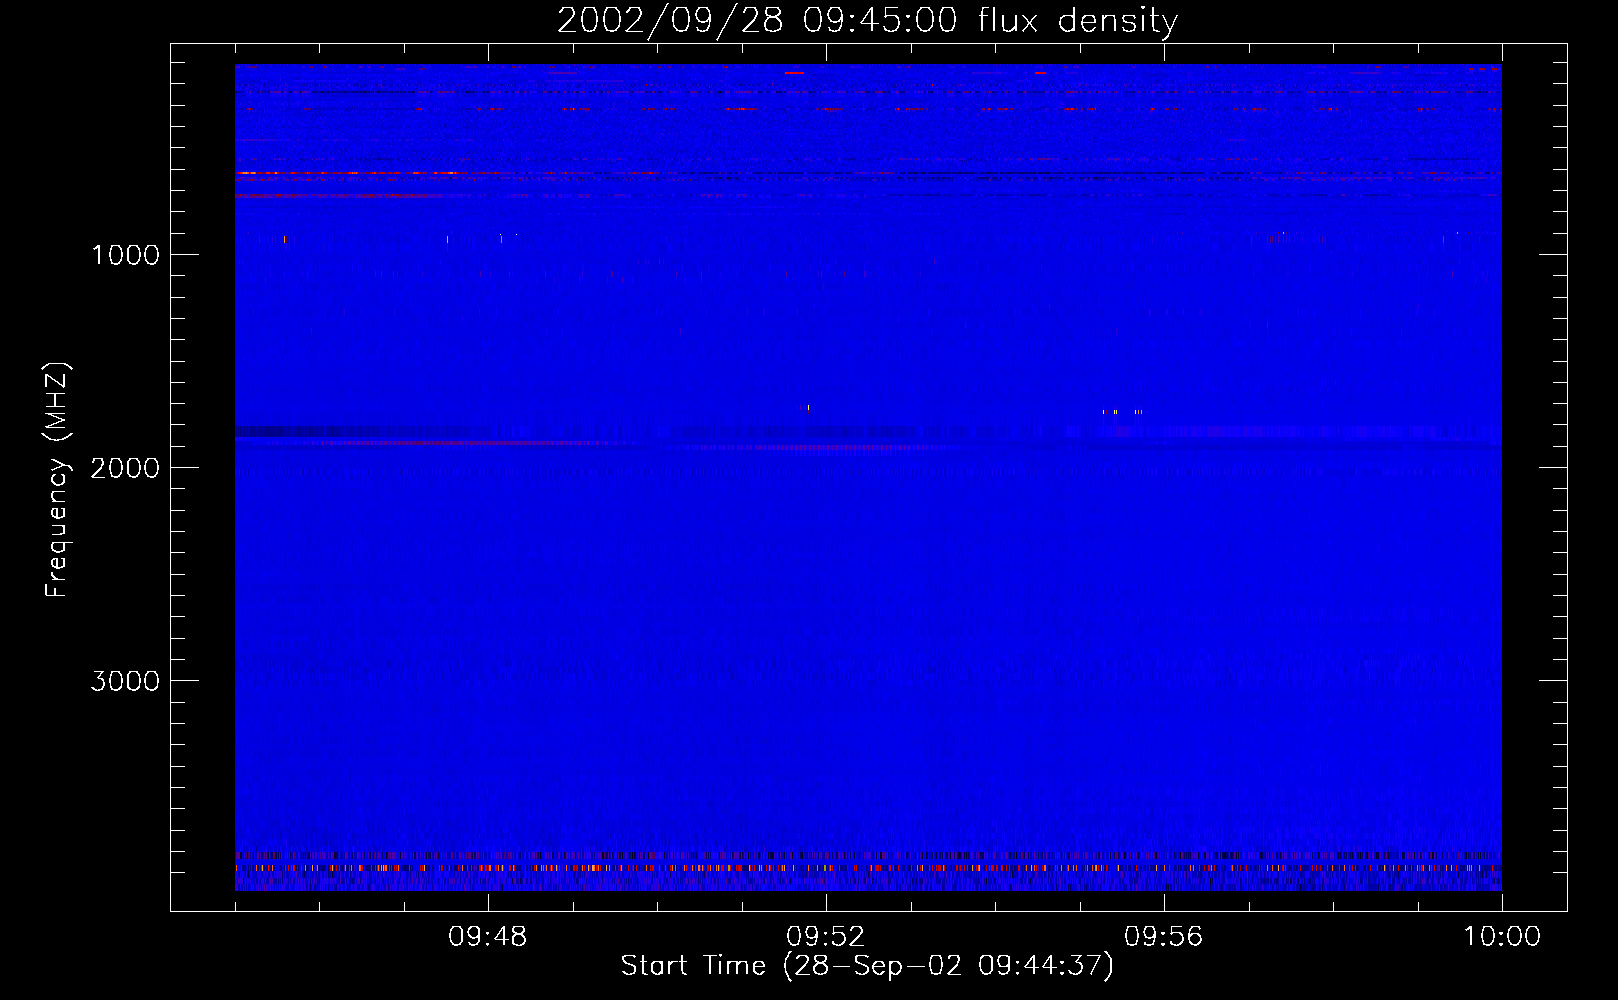1618x1000 pixels.
Task: Click the 3000 frequency tick label
Action: coord(125,681)
